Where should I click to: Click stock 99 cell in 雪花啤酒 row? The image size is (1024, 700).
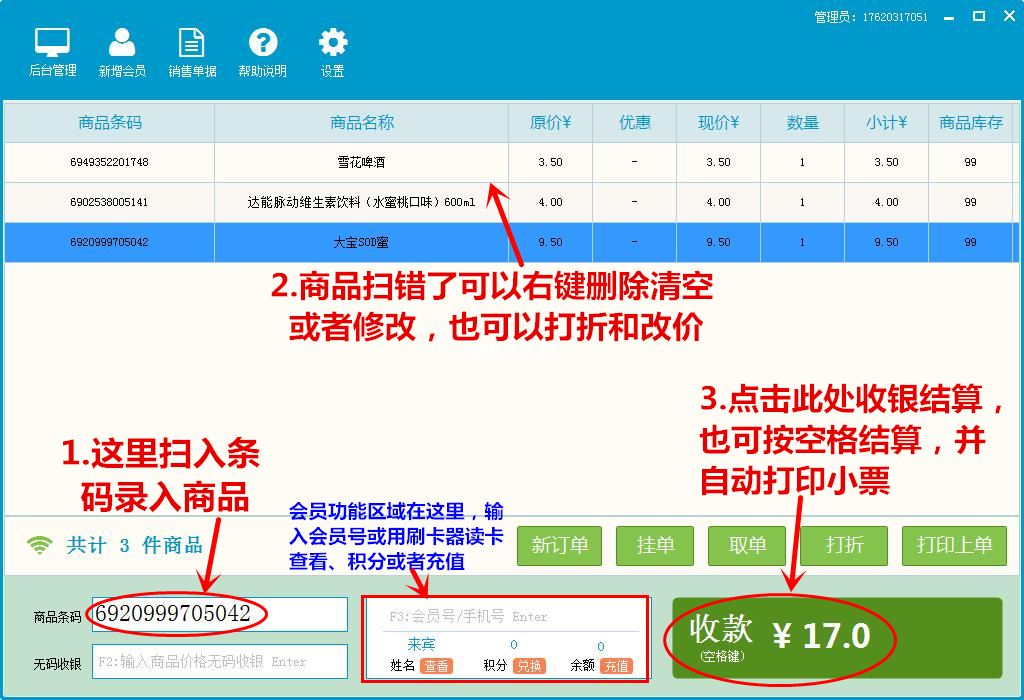coord(970,162)
